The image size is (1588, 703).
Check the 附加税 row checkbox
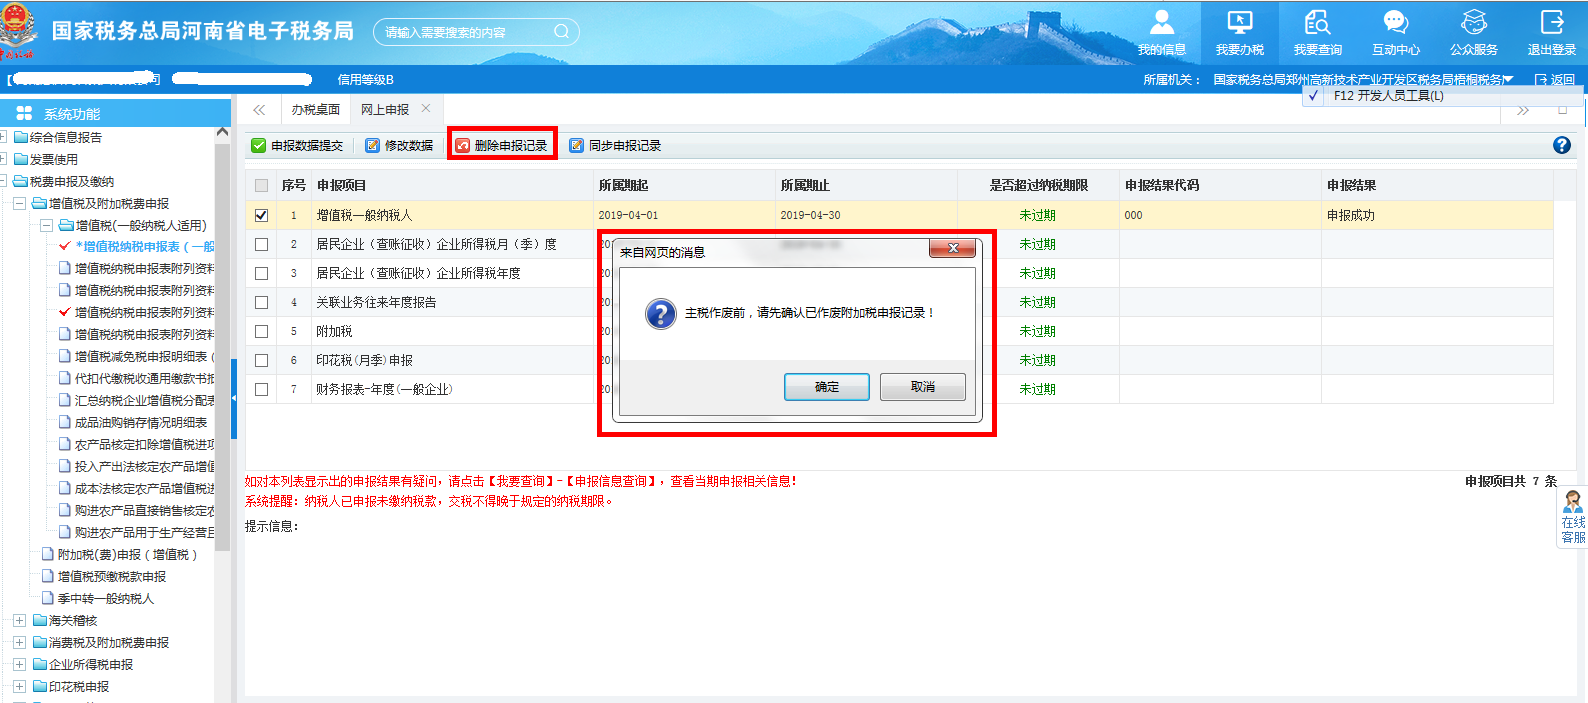tap(261, 331)
